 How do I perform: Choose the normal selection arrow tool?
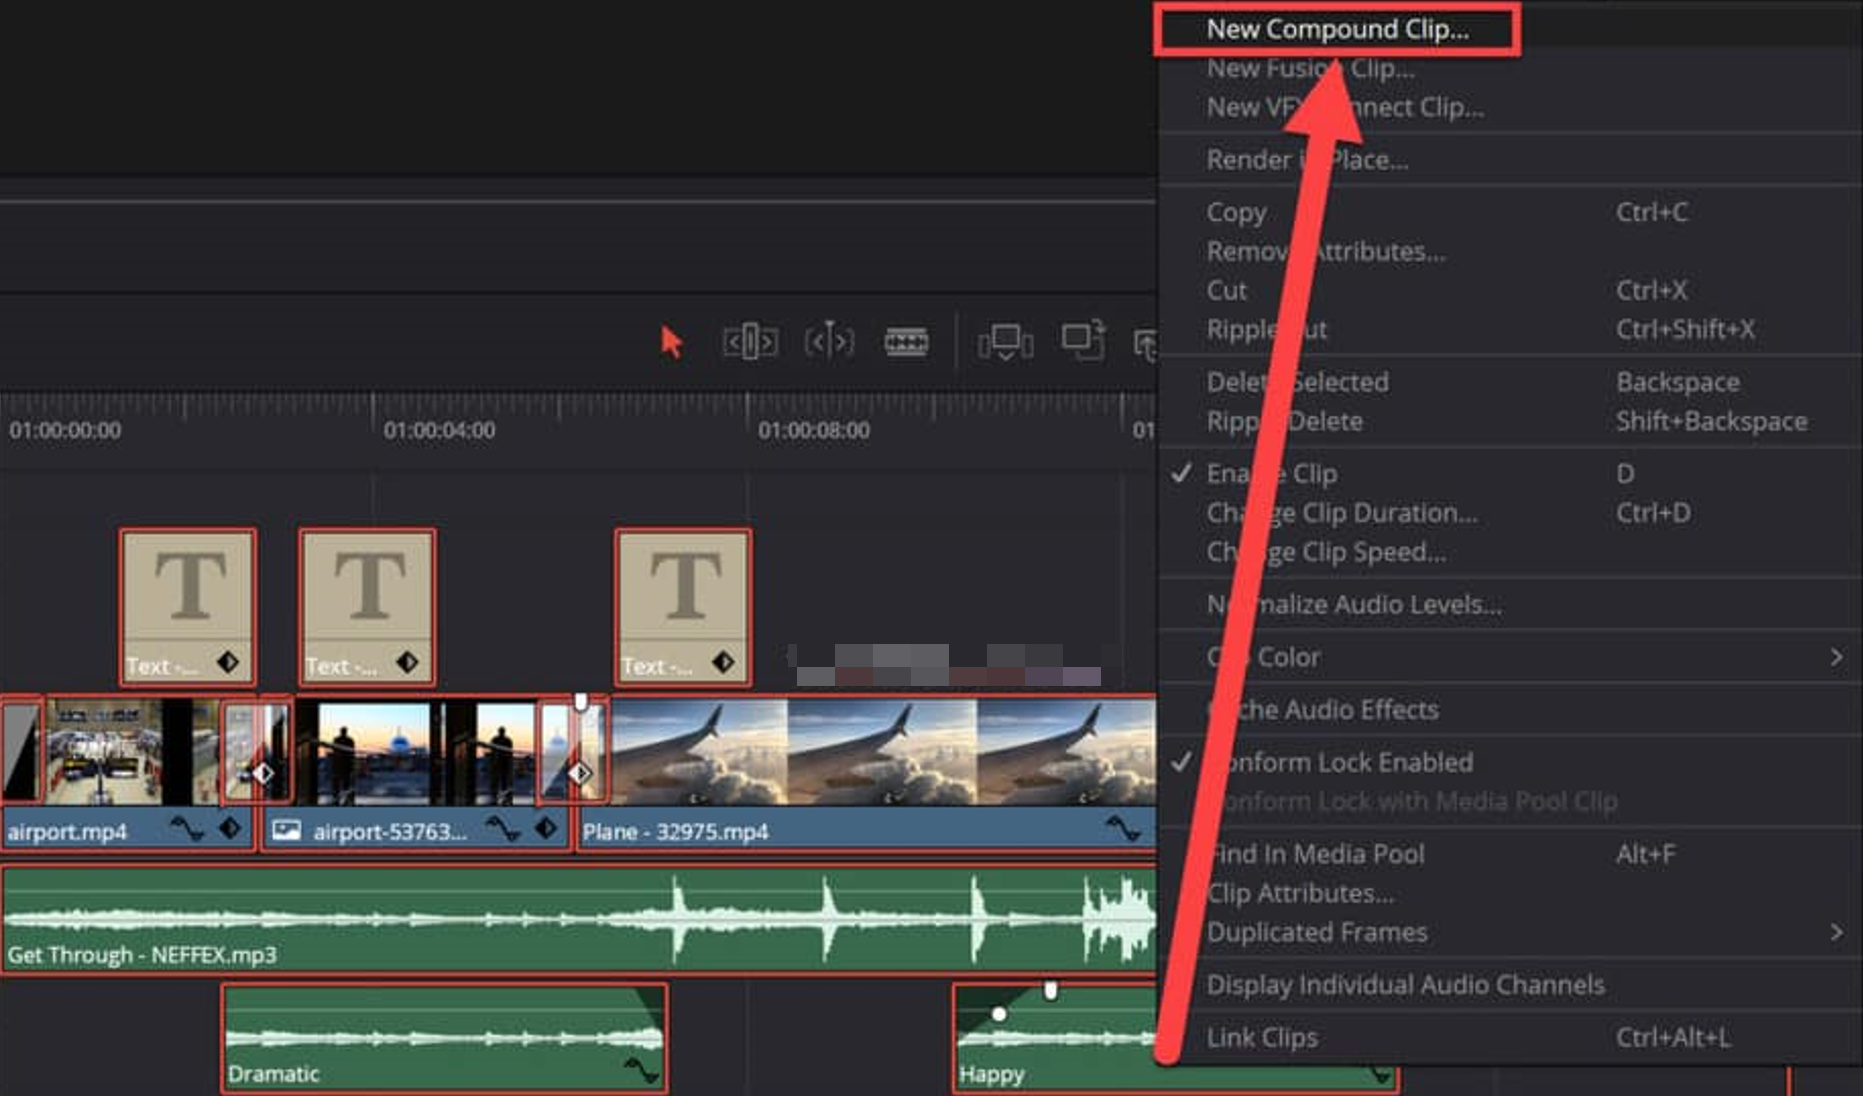(672, 343)
